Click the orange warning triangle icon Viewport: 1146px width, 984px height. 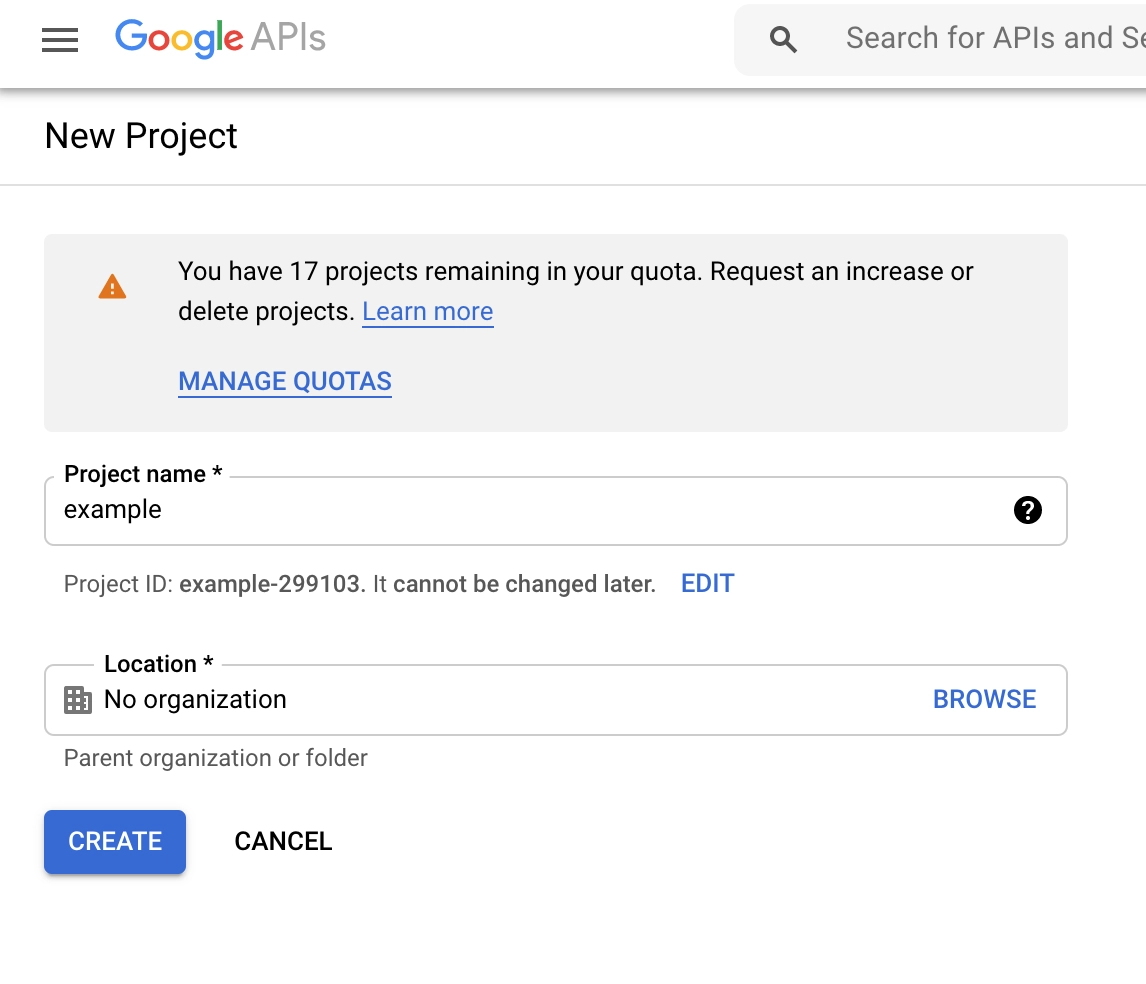[112, 287]
